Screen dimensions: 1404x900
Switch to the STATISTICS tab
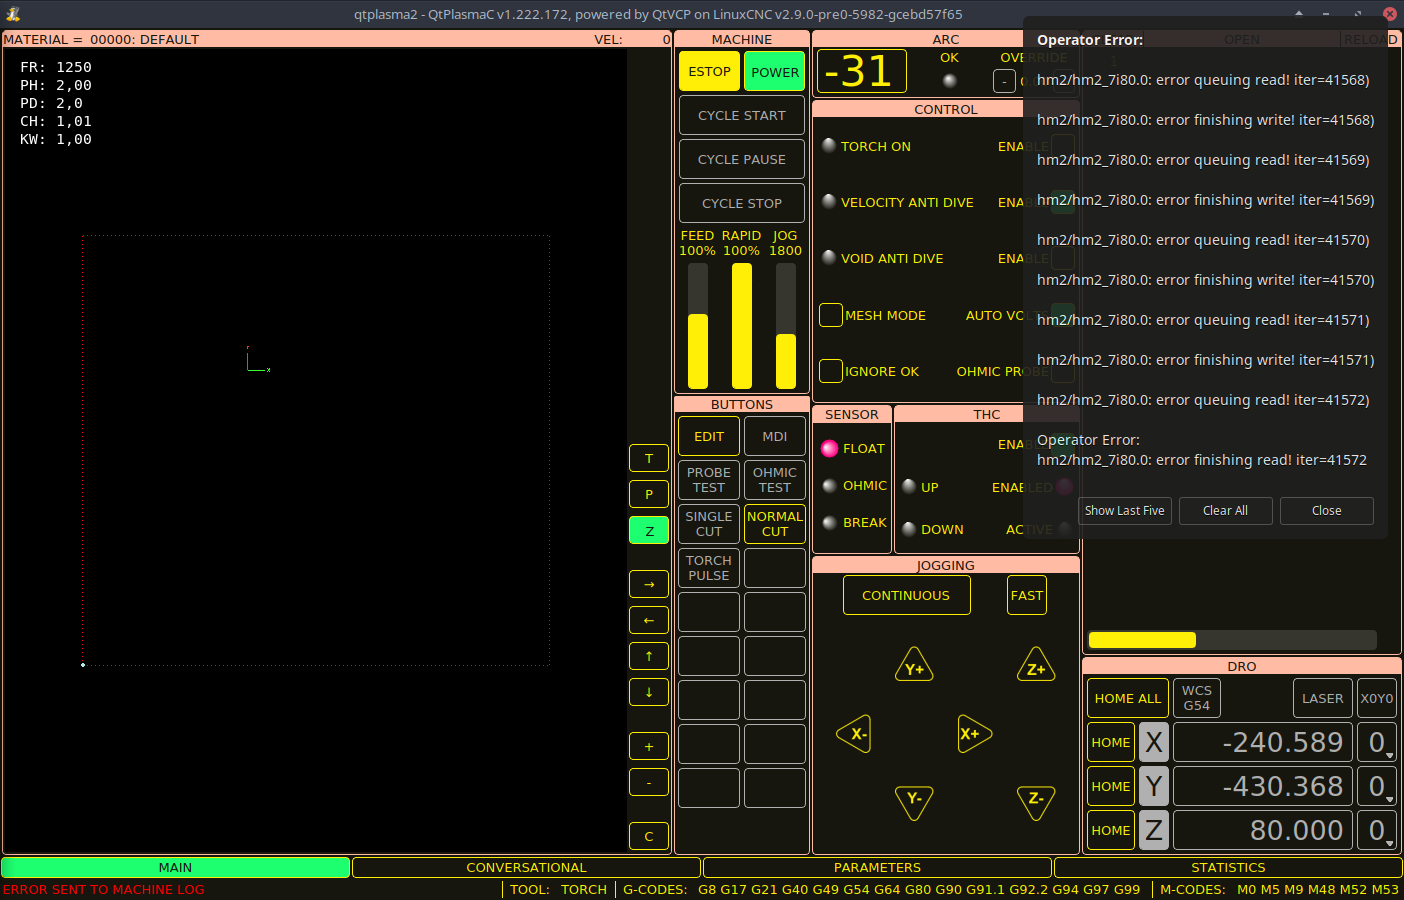(x=1228, y=867)
